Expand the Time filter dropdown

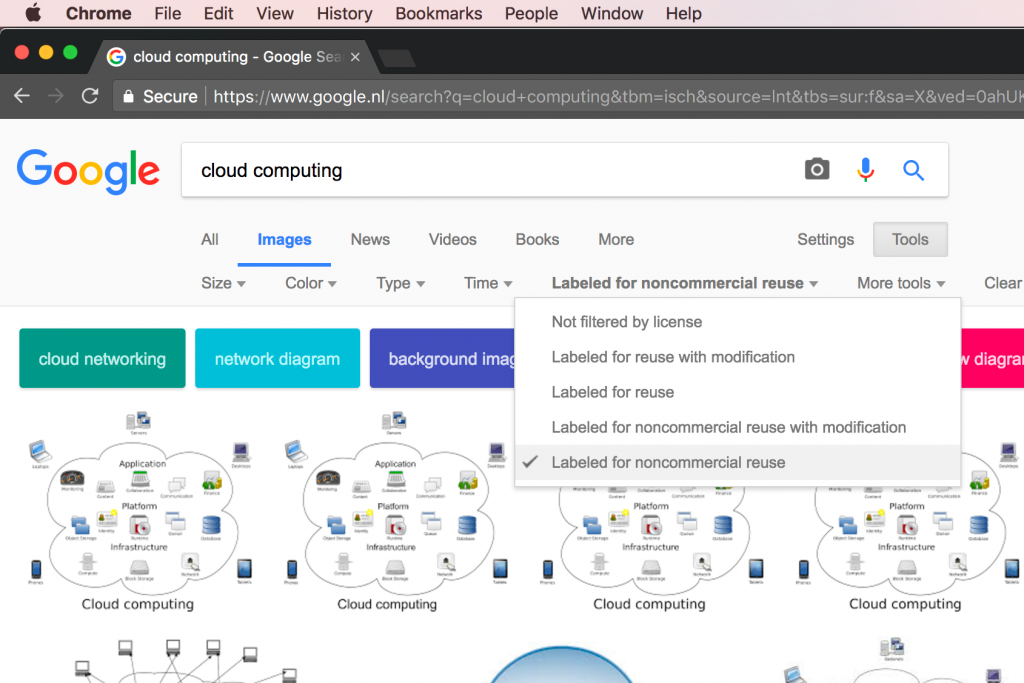pyautogui.click(x=488, y=283)
